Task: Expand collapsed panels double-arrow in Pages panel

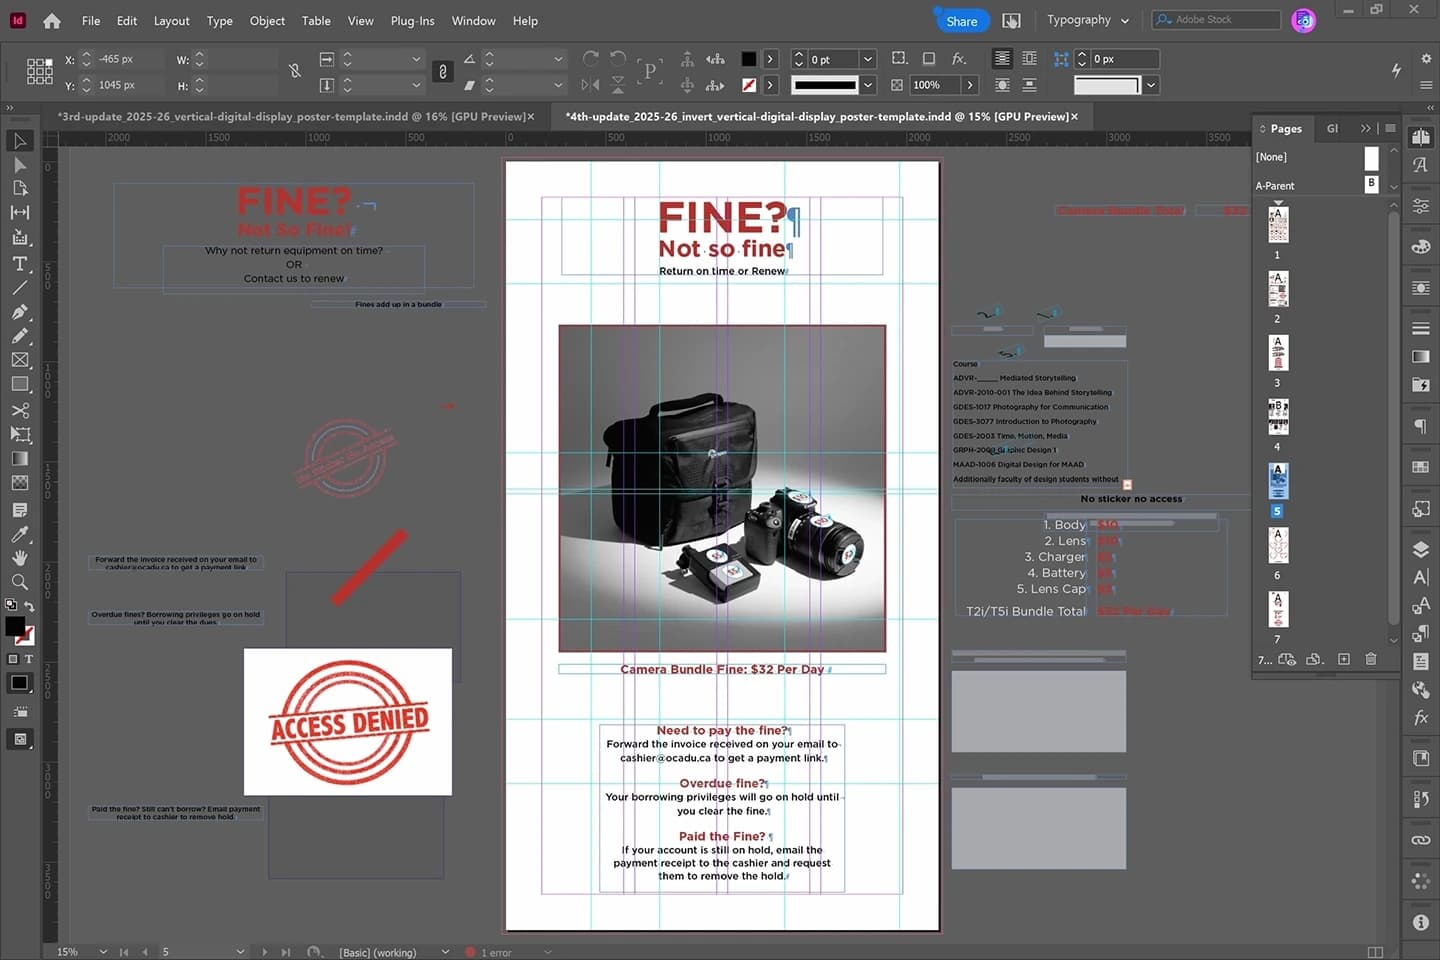Action: tap(1366, 128)
